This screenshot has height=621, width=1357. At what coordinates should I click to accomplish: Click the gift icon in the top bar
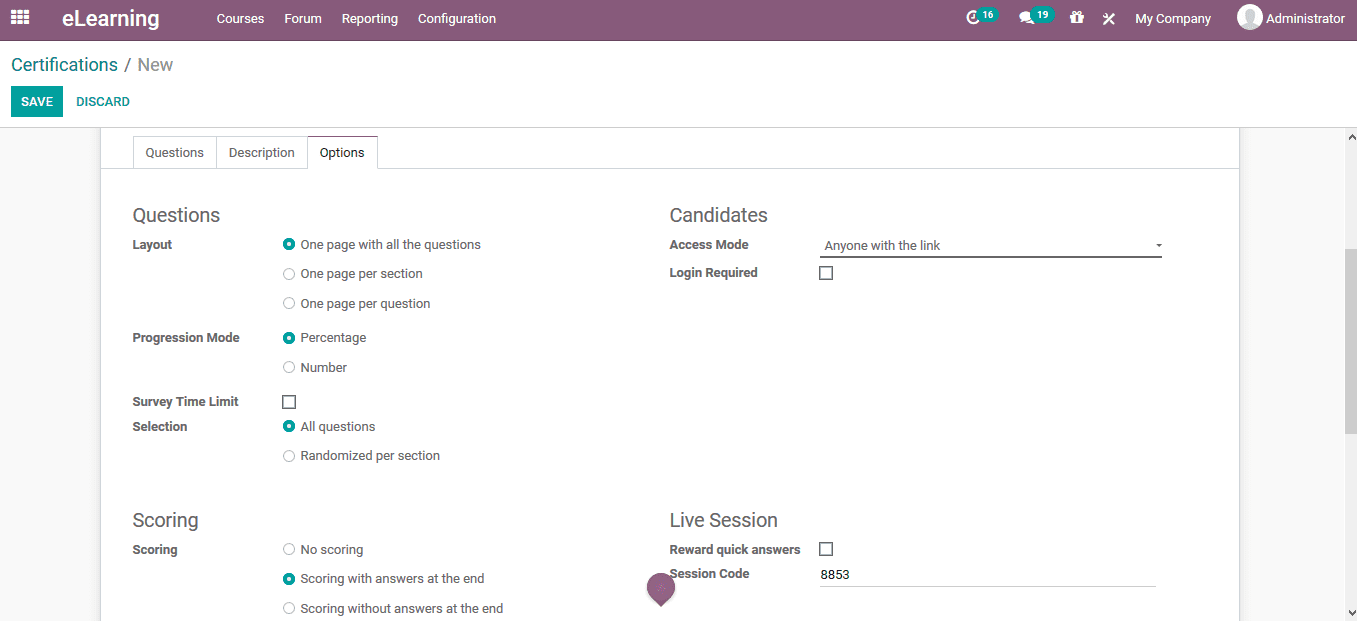pos(1076,18)
